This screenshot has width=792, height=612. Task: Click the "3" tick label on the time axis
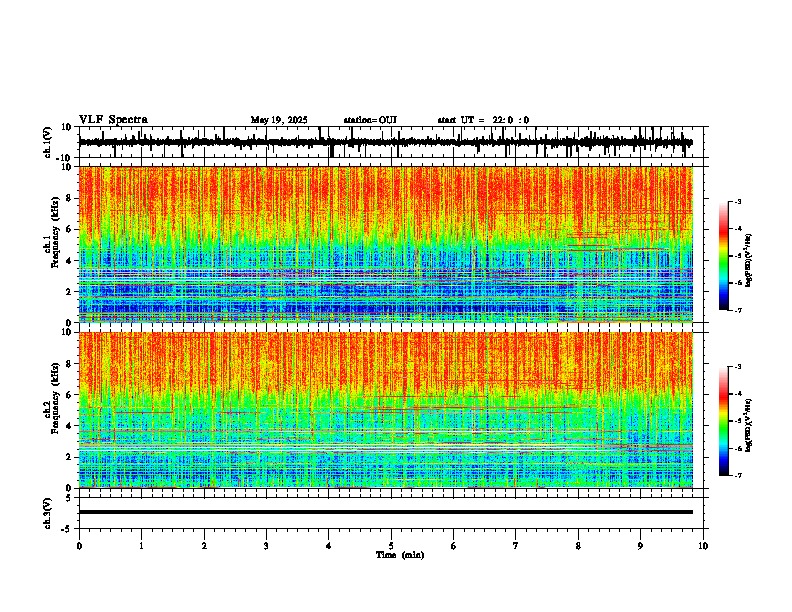coord(266,546)
